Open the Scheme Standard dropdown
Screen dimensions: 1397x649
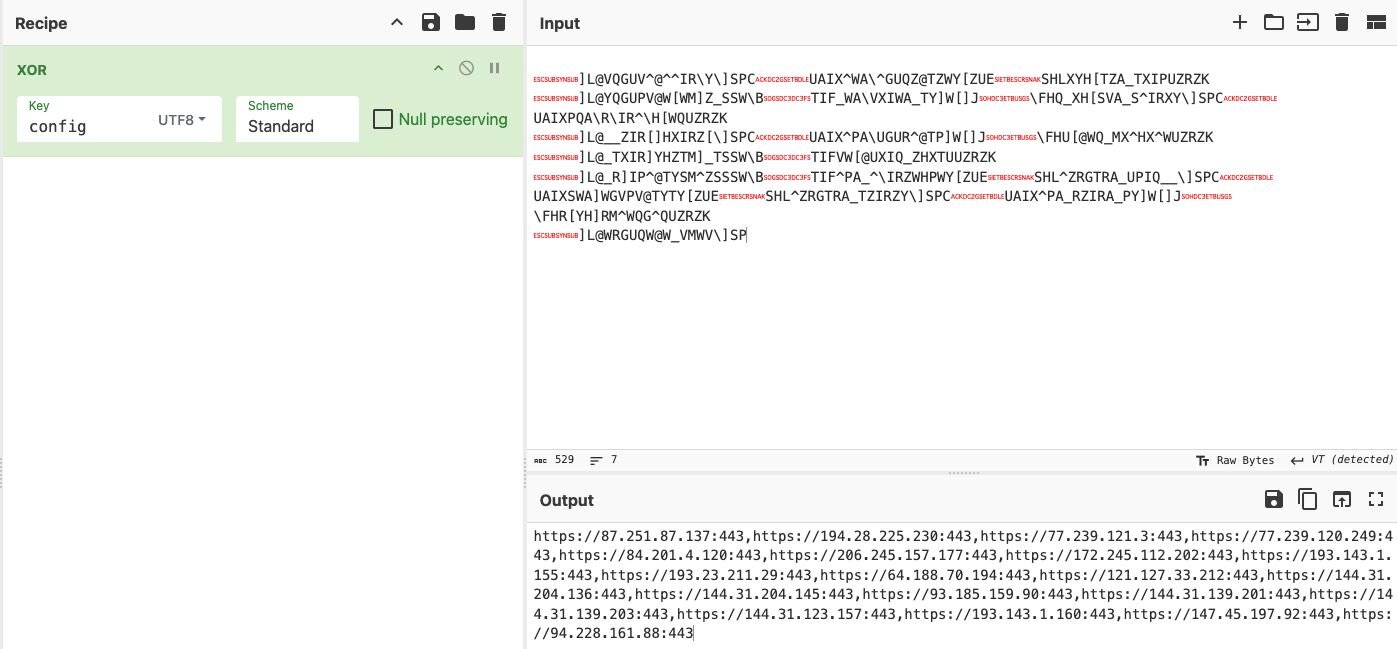click(296, 126)
